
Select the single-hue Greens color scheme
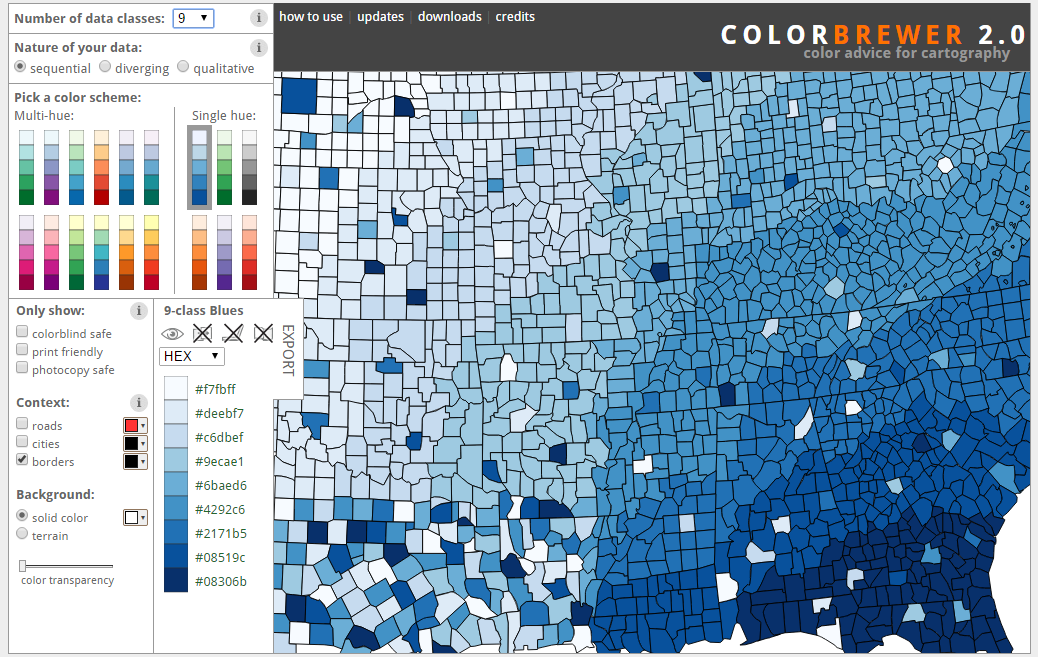222,166
